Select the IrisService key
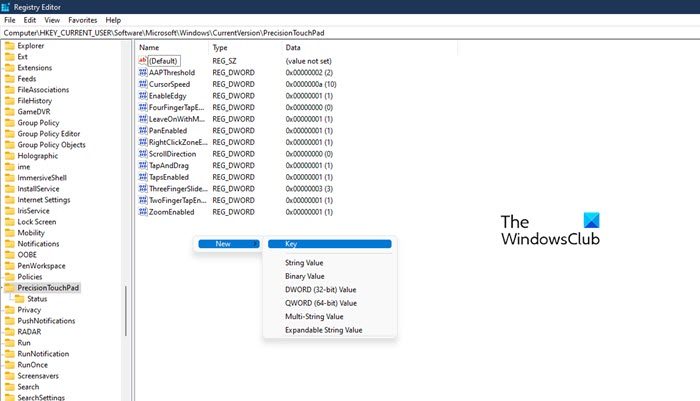 pos(33,211)
